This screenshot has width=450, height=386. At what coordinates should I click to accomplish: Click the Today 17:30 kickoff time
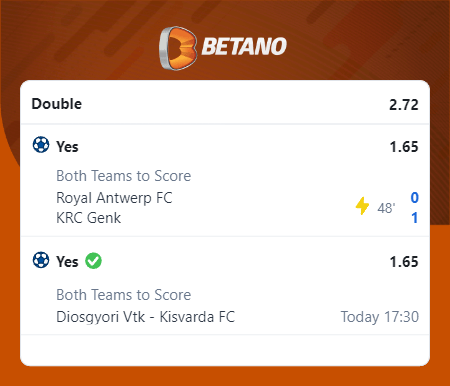380,317
